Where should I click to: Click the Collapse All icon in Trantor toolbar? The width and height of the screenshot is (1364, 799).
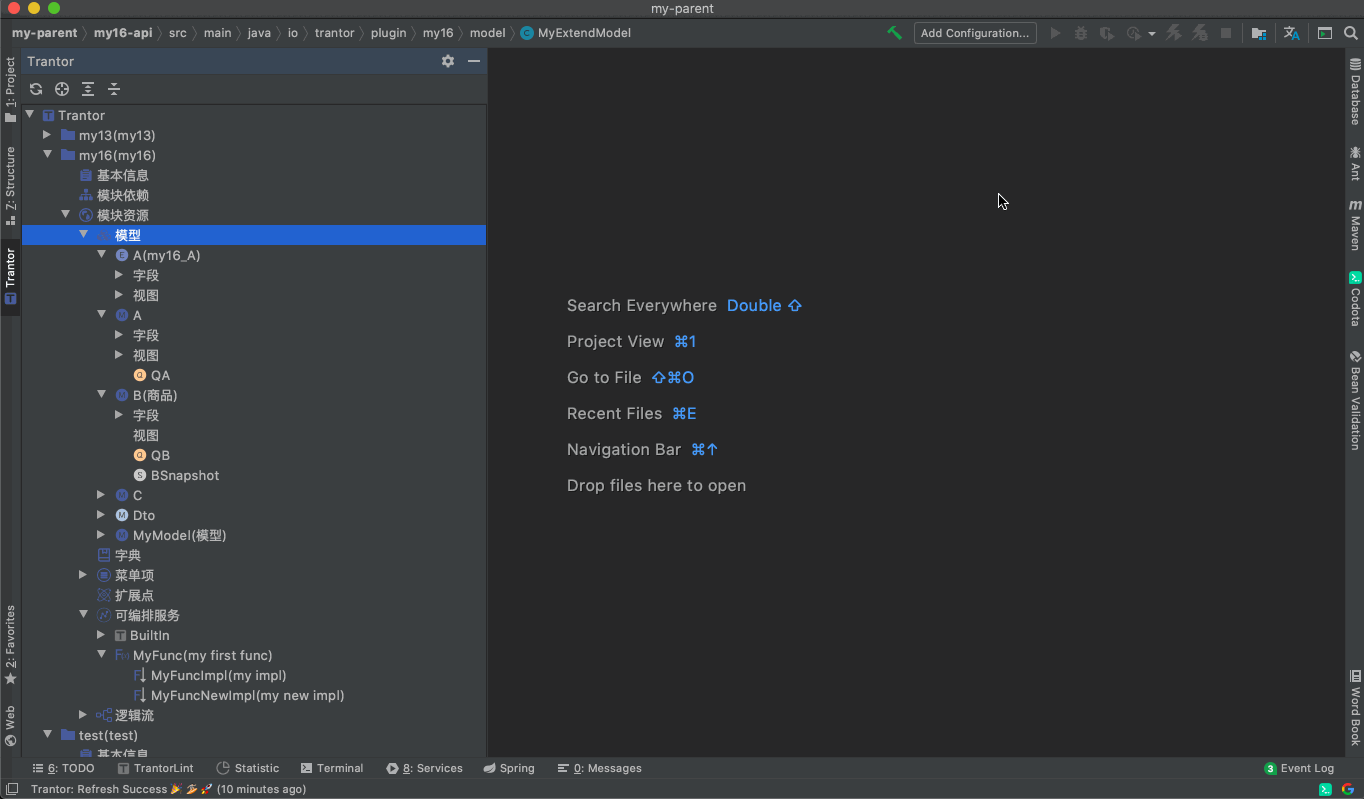pyautogui.click(x=114, y=89)
